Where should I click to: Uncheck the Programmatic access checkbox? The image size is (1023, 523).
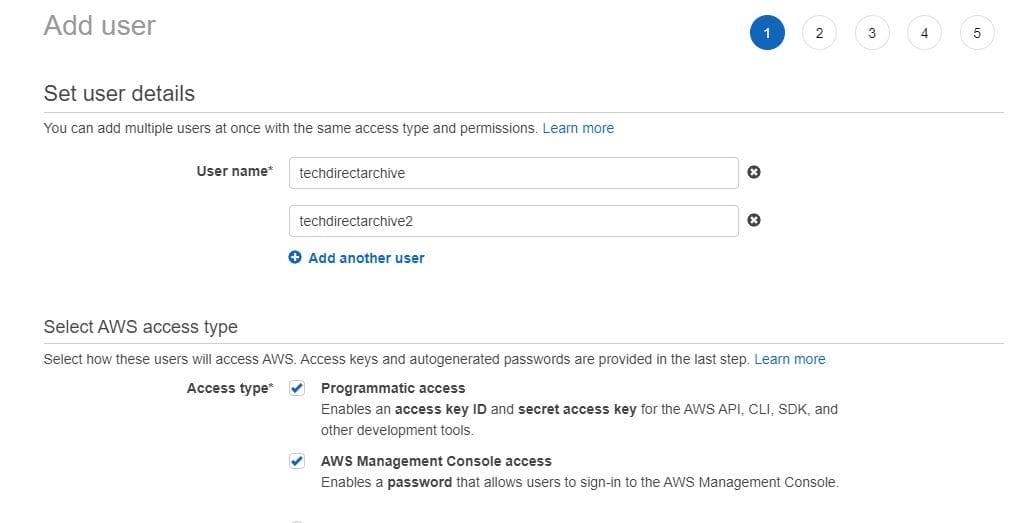tap(297, 388)
